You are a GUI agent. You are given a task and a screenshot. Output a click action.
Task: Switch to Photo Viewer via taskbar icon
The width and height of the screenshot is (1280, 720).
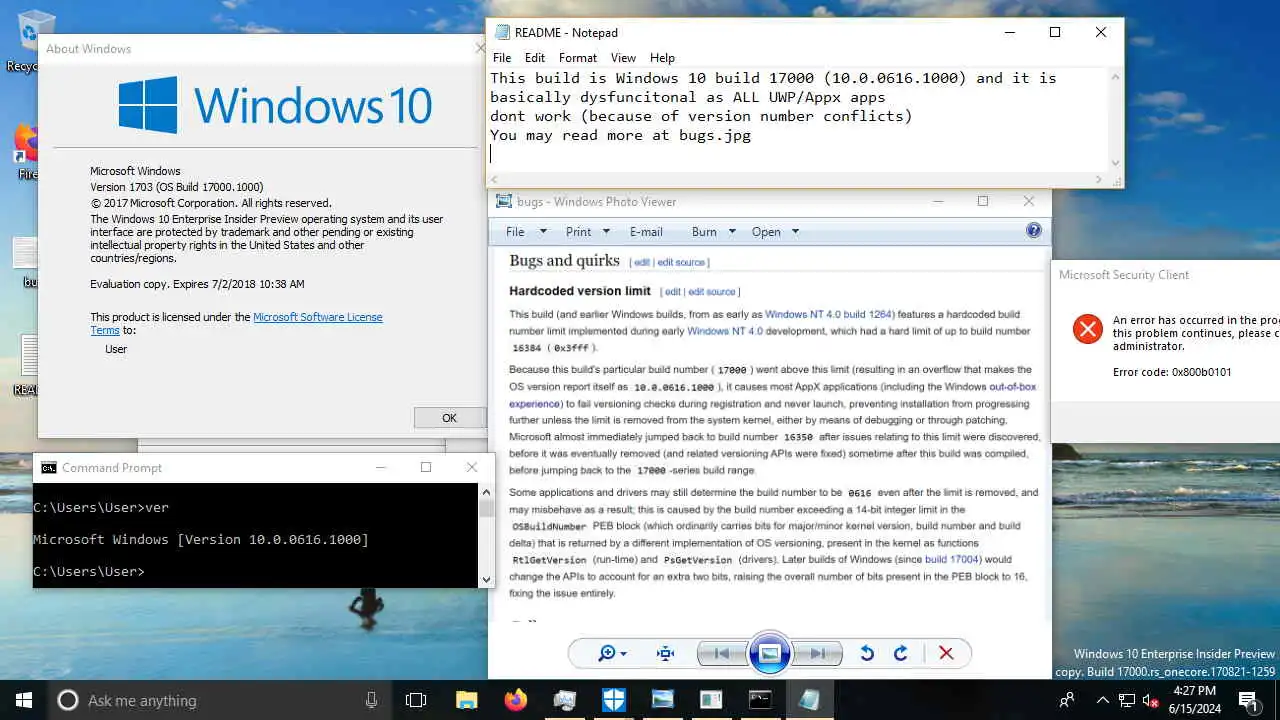click(x=662, y=700)
